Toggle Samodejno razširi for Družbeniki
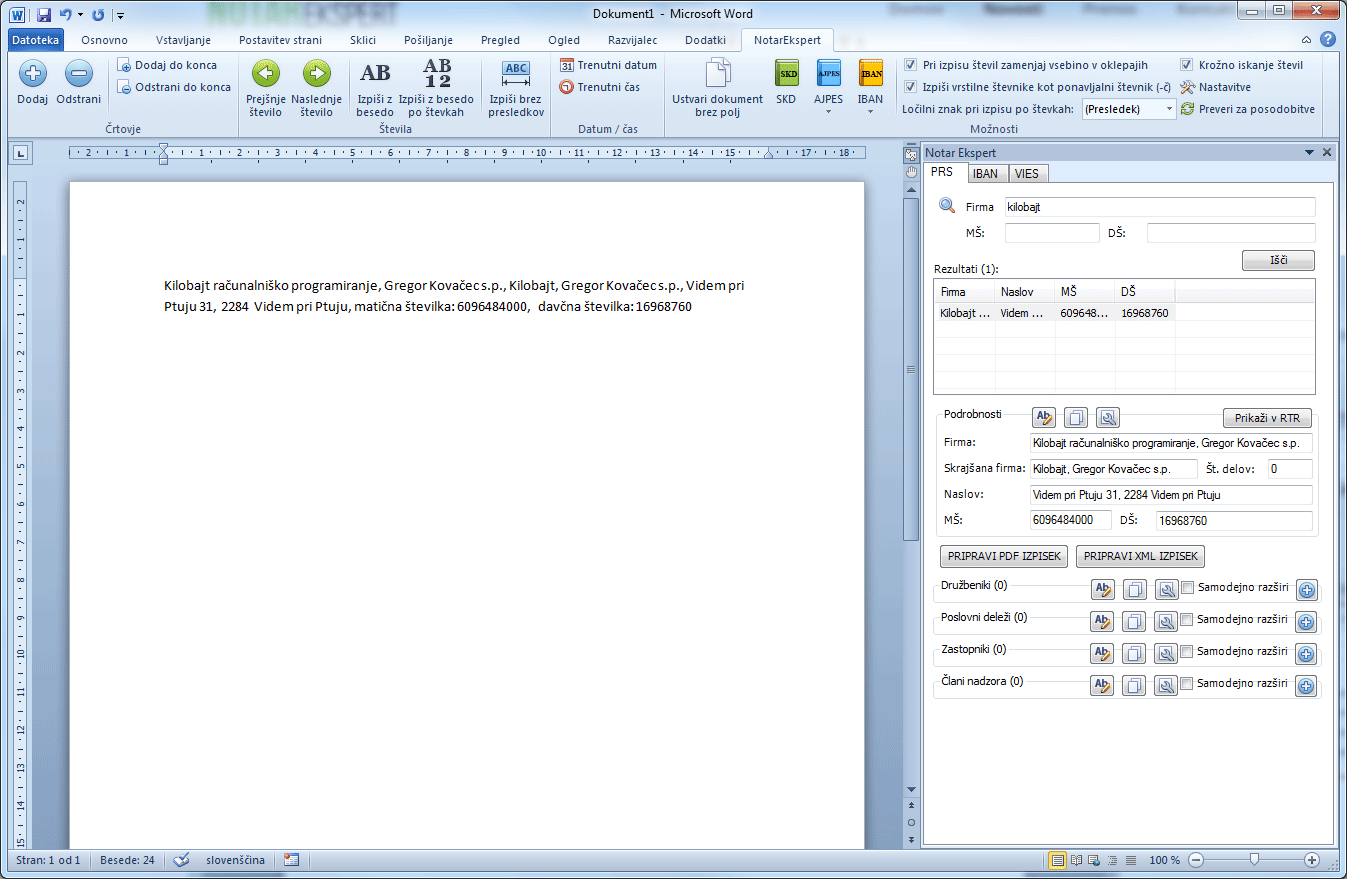1347x879 pixels. tap(1187, 588)
